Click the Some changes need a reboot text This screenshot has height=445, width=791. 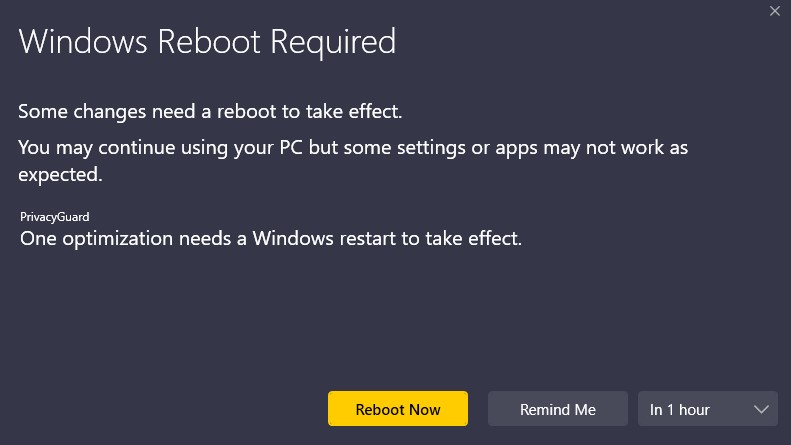[210, 112]
